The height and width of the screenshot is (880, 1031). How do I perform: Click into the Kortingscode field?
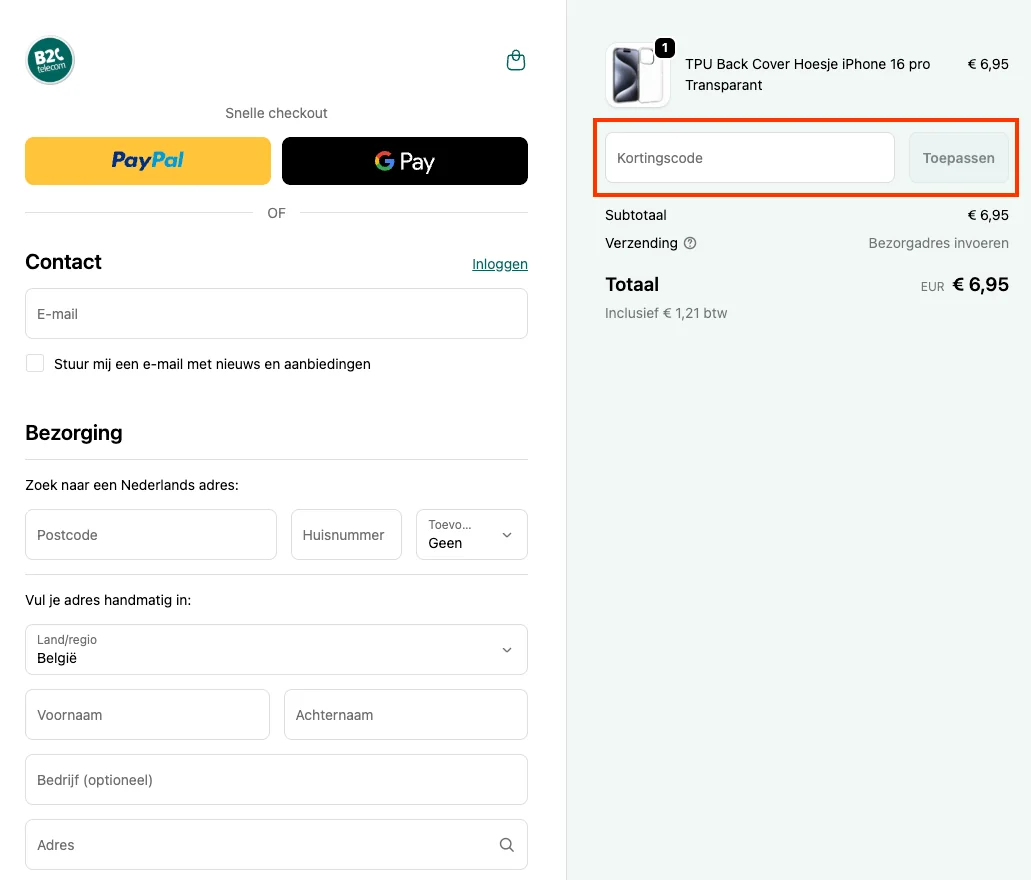click(x=749, y=158)
